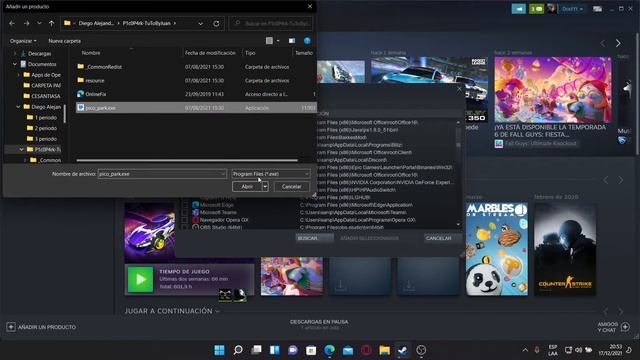This screenshot has height=360, width=640.
Task: Click the horizontal scrollbar of file list
Action: pyautogui.click(x=187, y=160)
